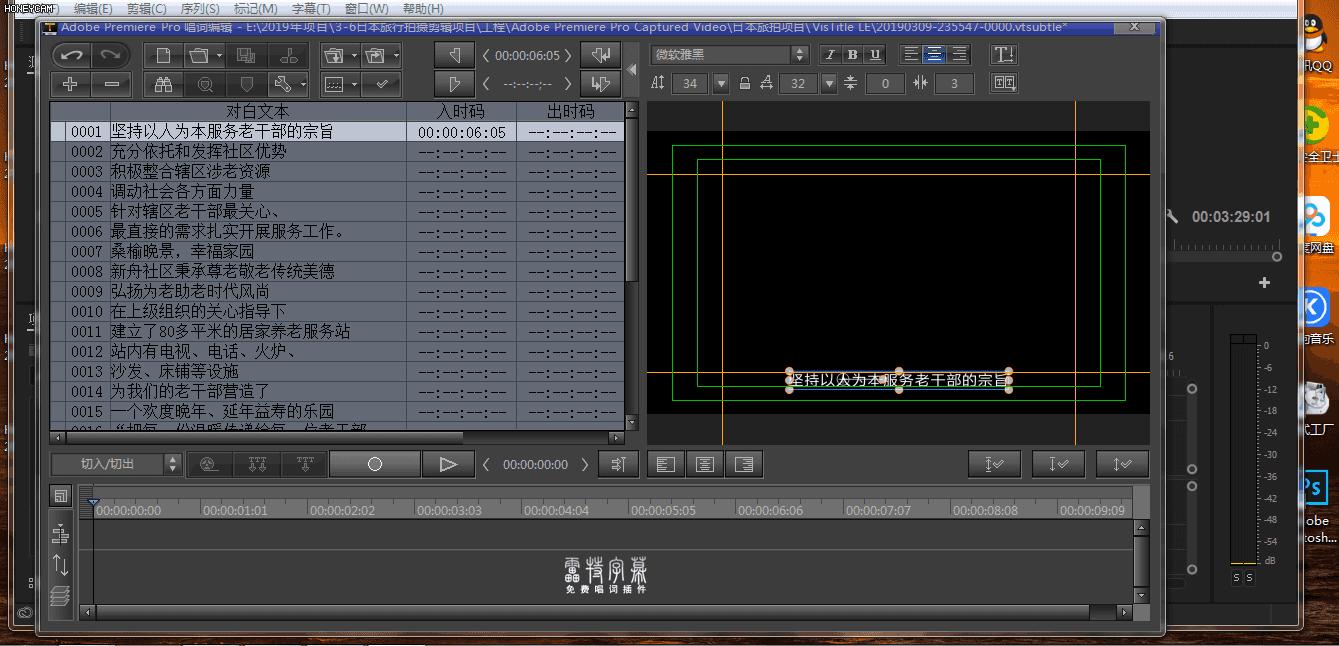Screen dimensions: 1339x646
Task: Toggle underline text formatting
Action: (875, 55)
